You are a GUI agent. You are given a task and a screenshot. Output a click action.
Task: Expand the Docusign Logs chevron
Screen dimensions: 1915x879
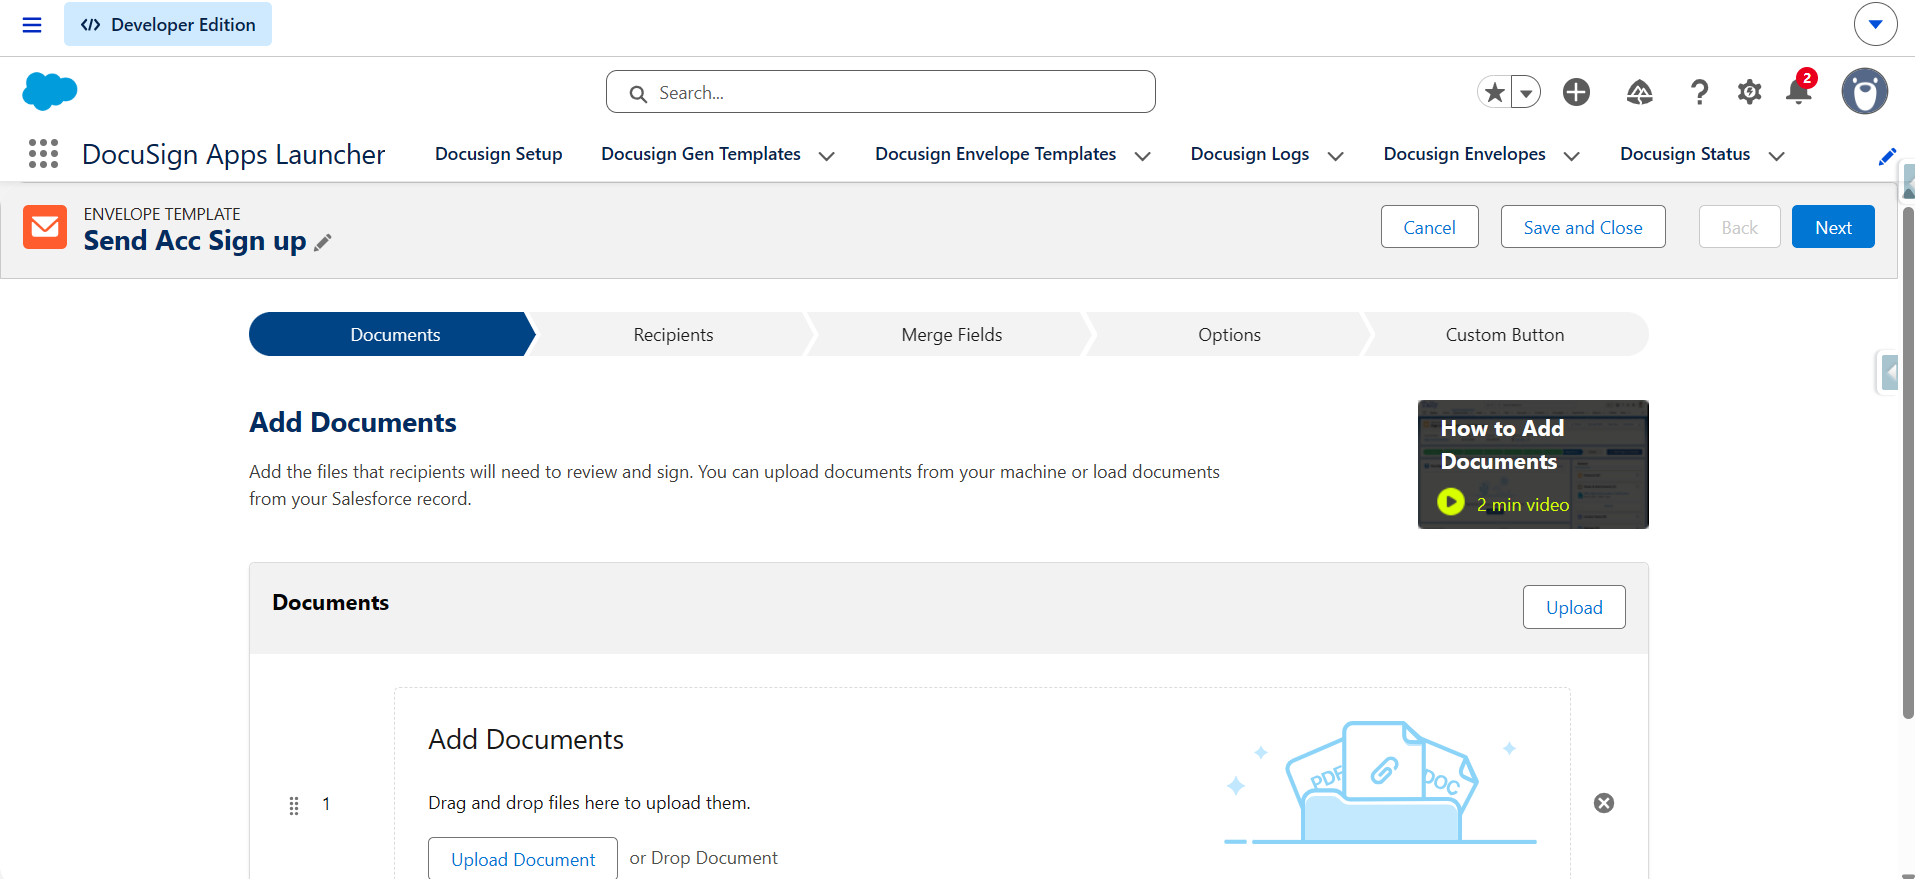(1336, 156)
